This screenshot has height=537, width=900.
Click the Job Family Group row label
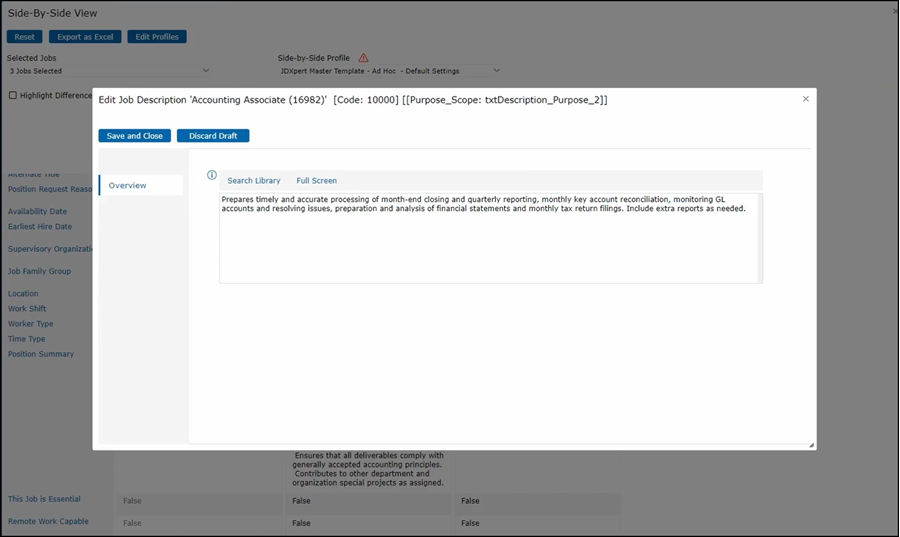[x=40, y=271]
